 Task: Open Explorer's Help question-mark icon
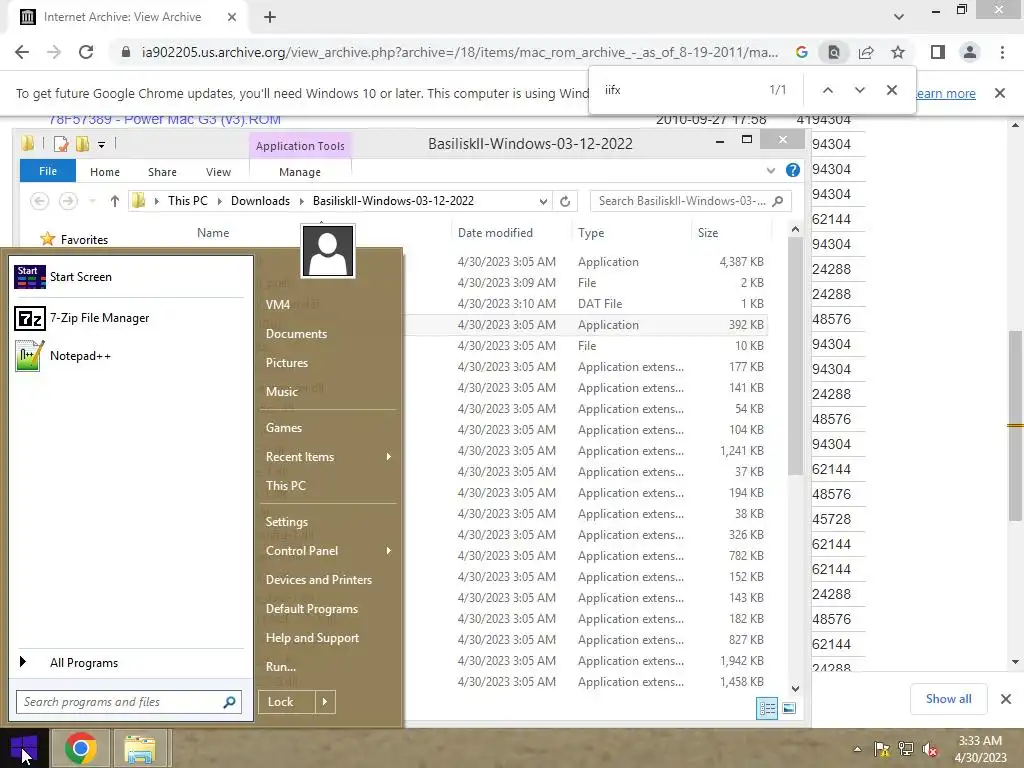pyautogui.click(x=793, y=170)
